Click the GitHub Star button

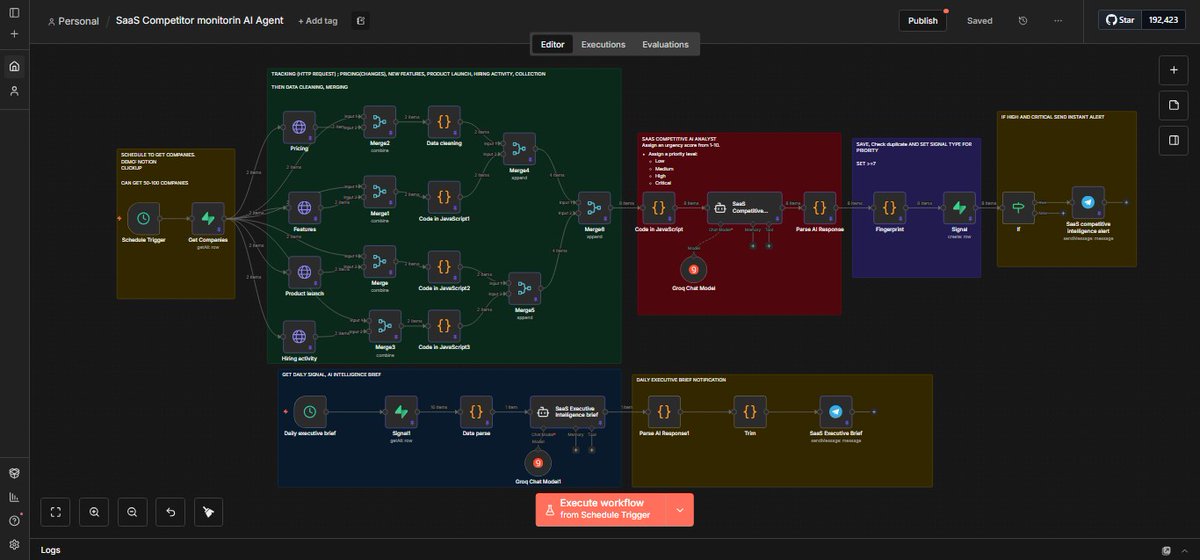(x=1120, y=20)
